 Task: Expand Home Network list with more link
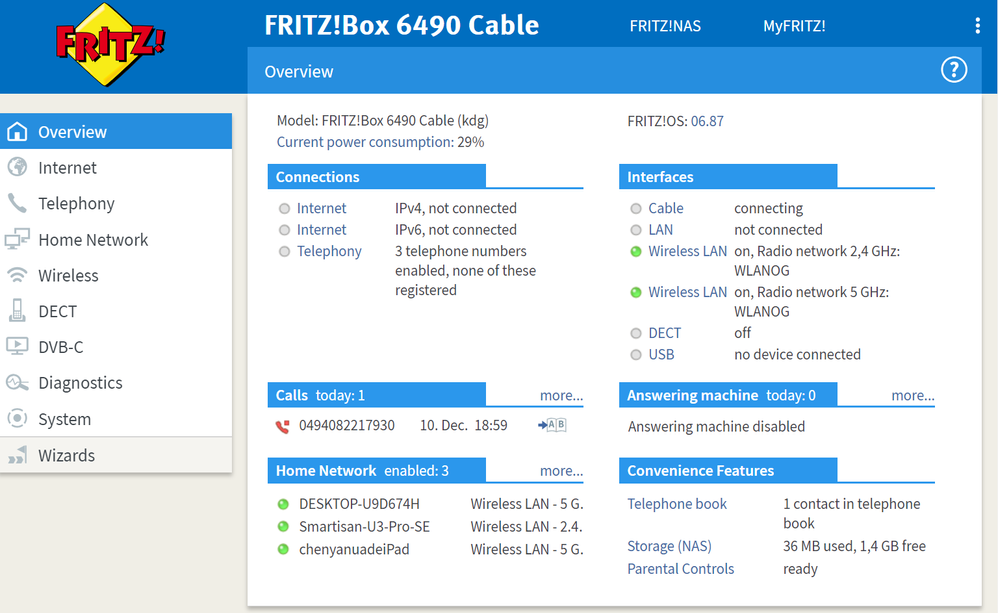tap(561, 471)
